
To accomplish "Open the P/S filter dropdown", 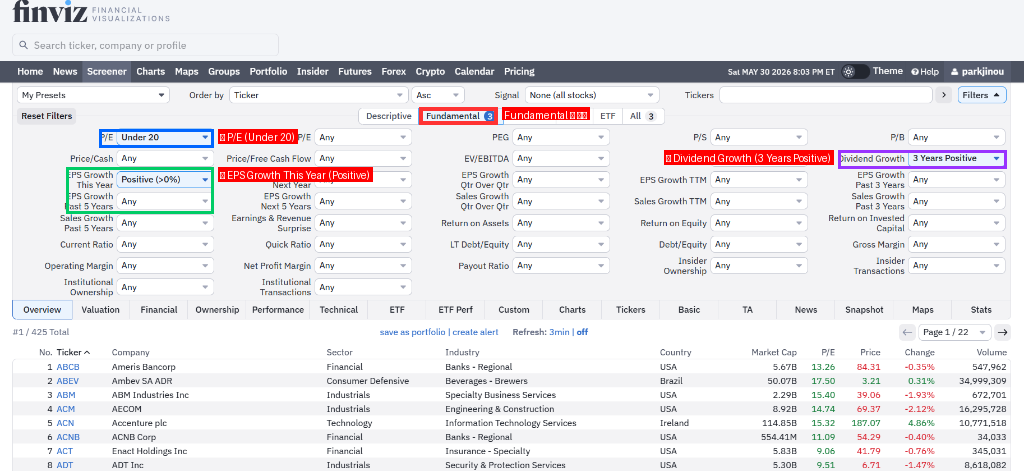I will tap(759, 137).
